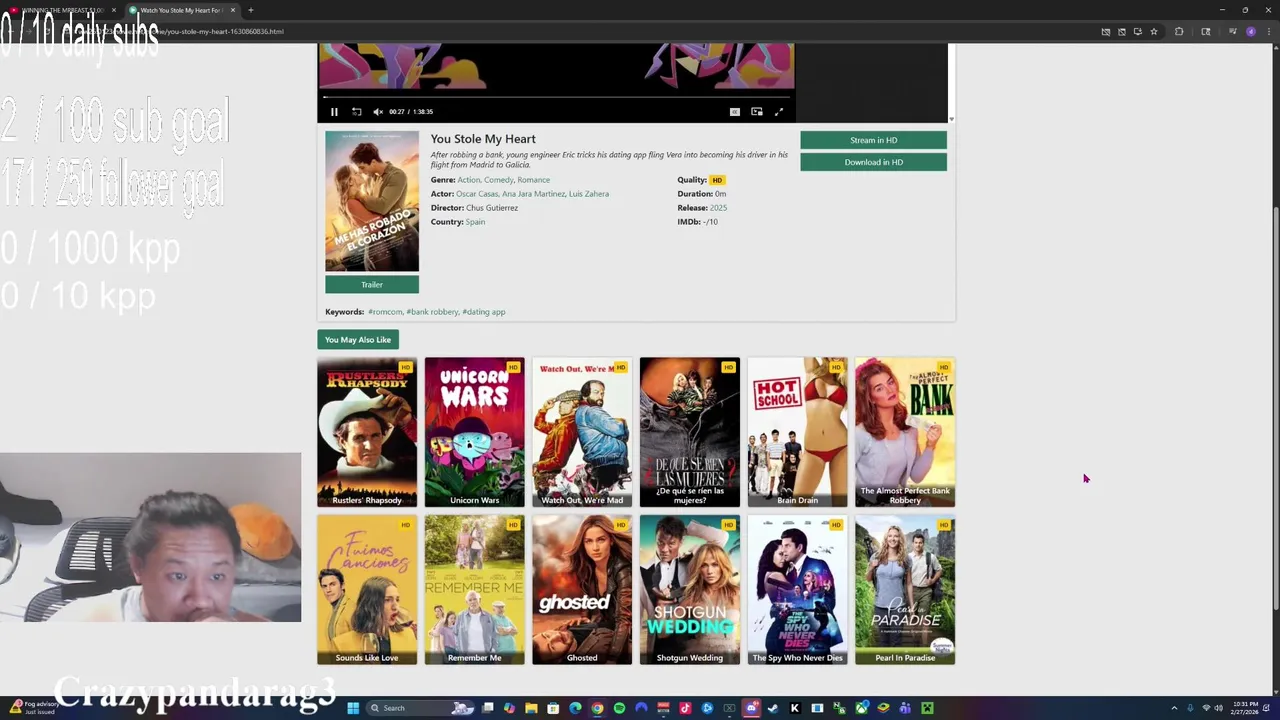The height and width of the screenshot is (720, 1280).
Task: Open Microsoft Edge from taskbar
Action: pos(575,708)
